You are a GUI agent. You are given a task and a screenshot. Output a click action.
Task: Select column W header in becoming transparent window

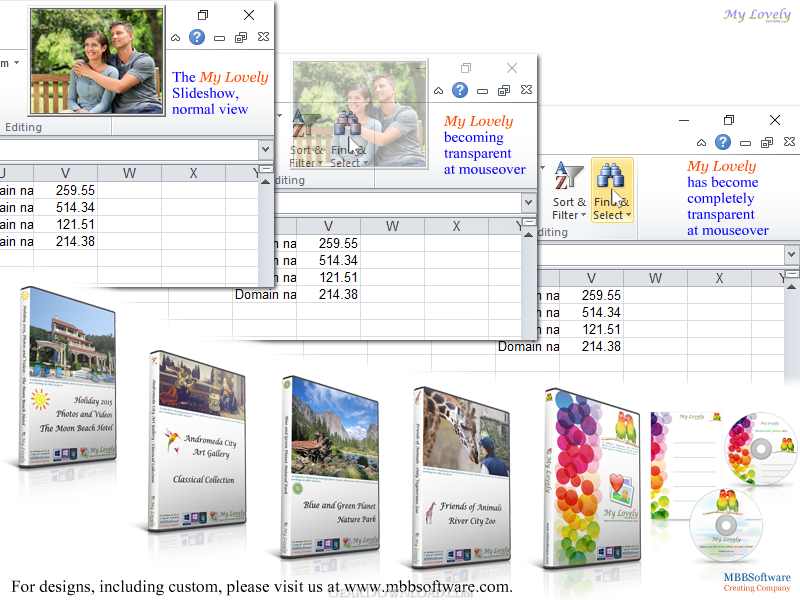coord(392,227)
